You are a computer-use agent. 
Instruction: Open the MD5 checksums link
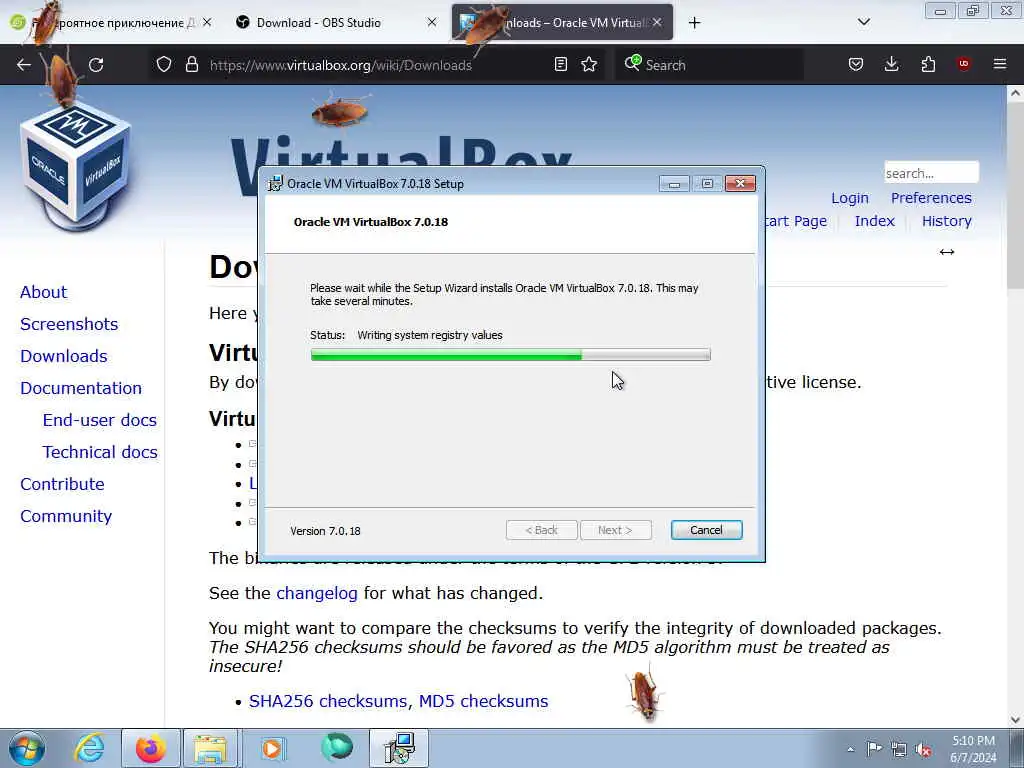[x=483, y=701]
